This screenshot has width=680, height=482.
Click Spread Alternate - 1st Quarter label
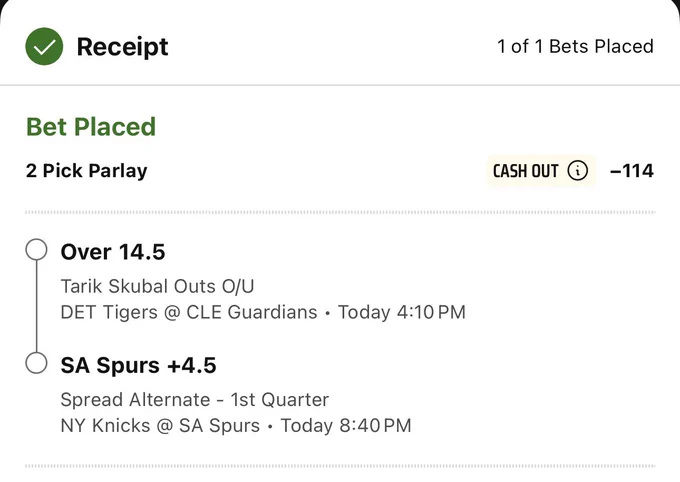pos(195,400)
